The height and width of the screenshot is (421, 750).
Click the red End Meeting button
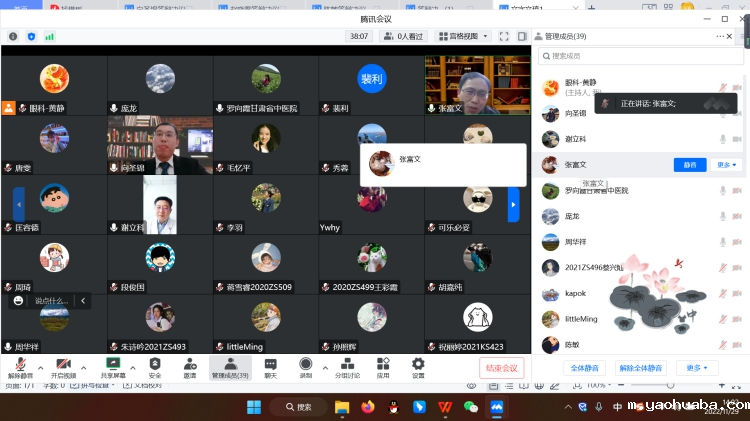coord(501,368)
